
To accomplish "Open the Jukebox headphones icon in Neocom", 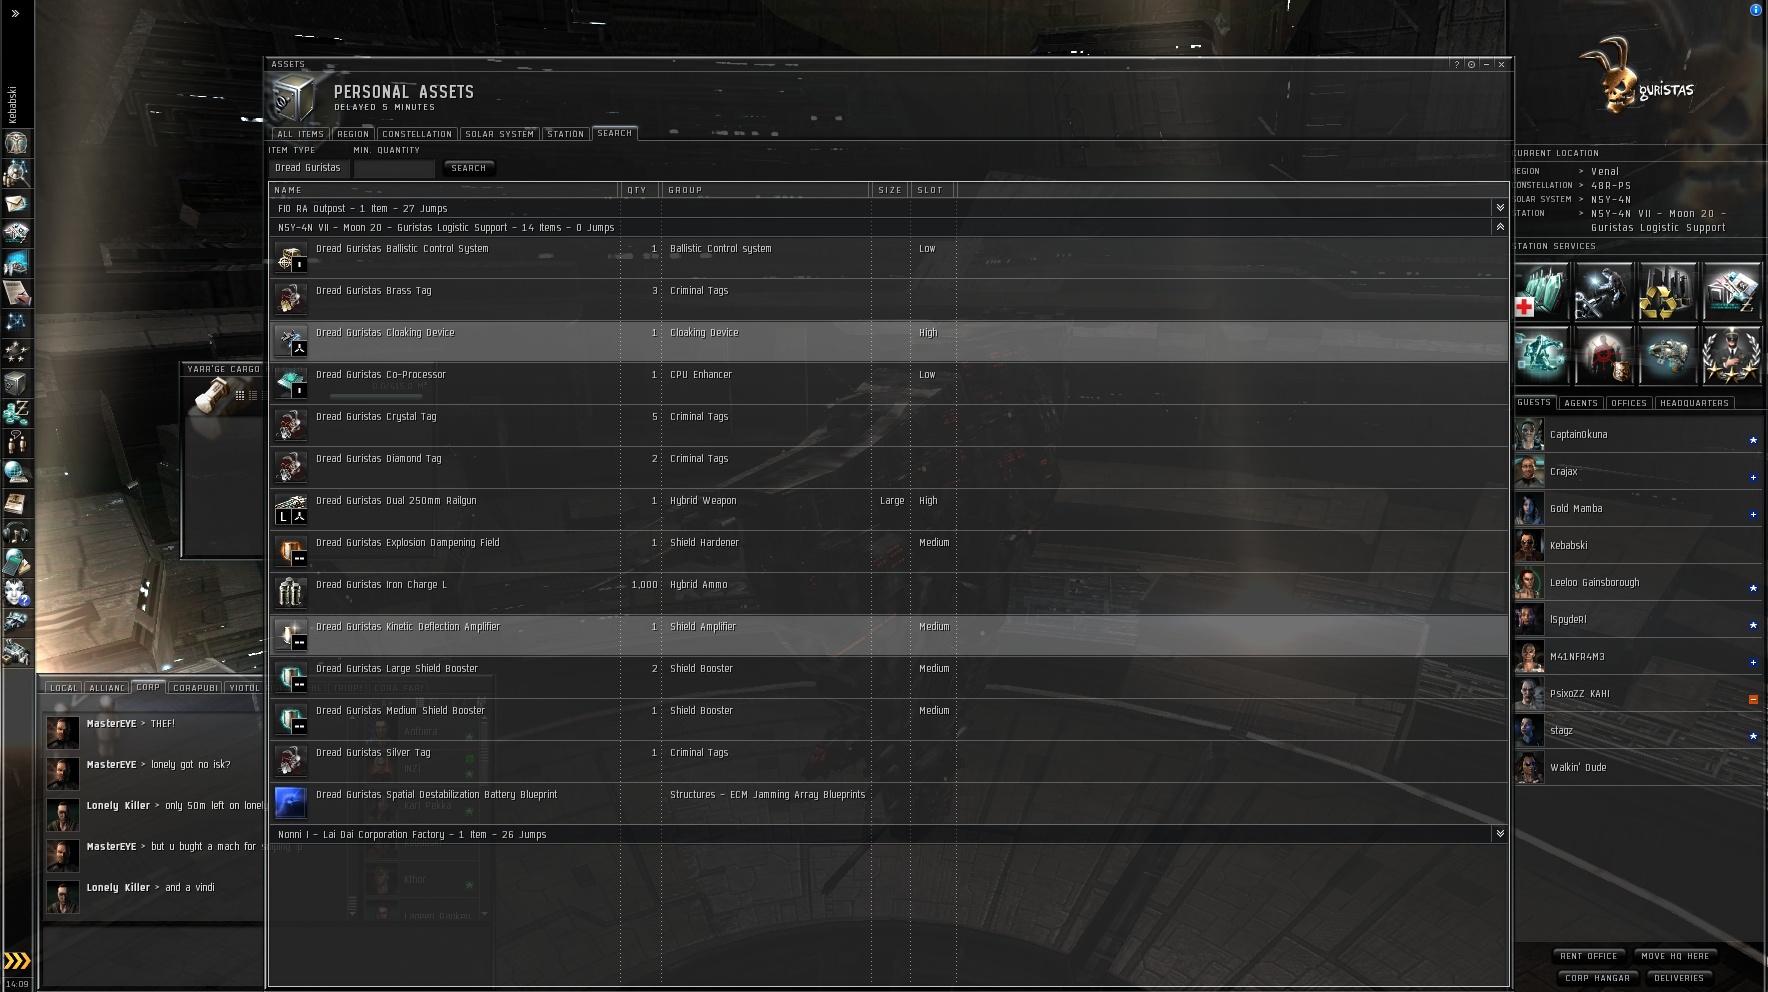I will click(16, 533).
